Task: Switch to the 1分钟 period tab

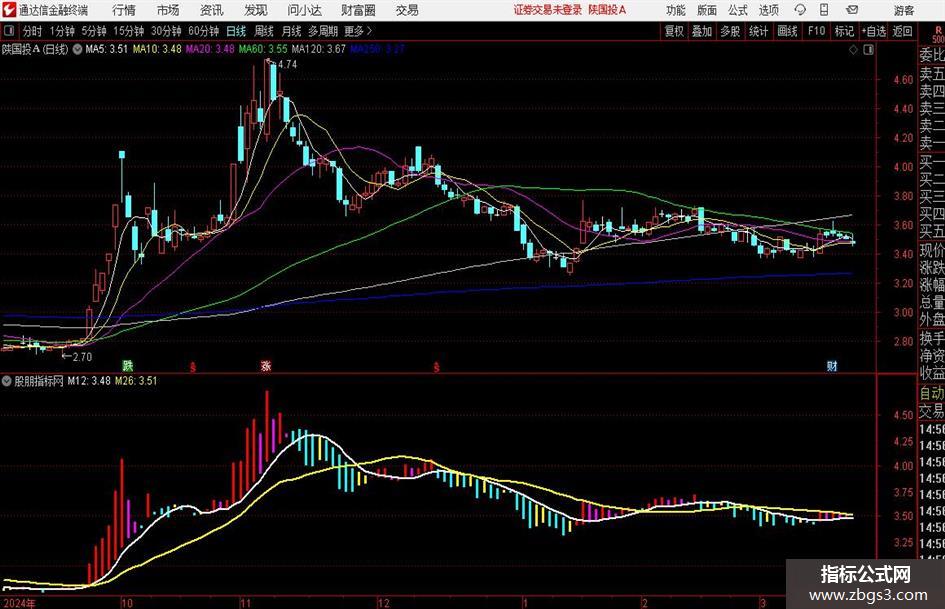Action: pyautogui.click(x=62, y=31)
